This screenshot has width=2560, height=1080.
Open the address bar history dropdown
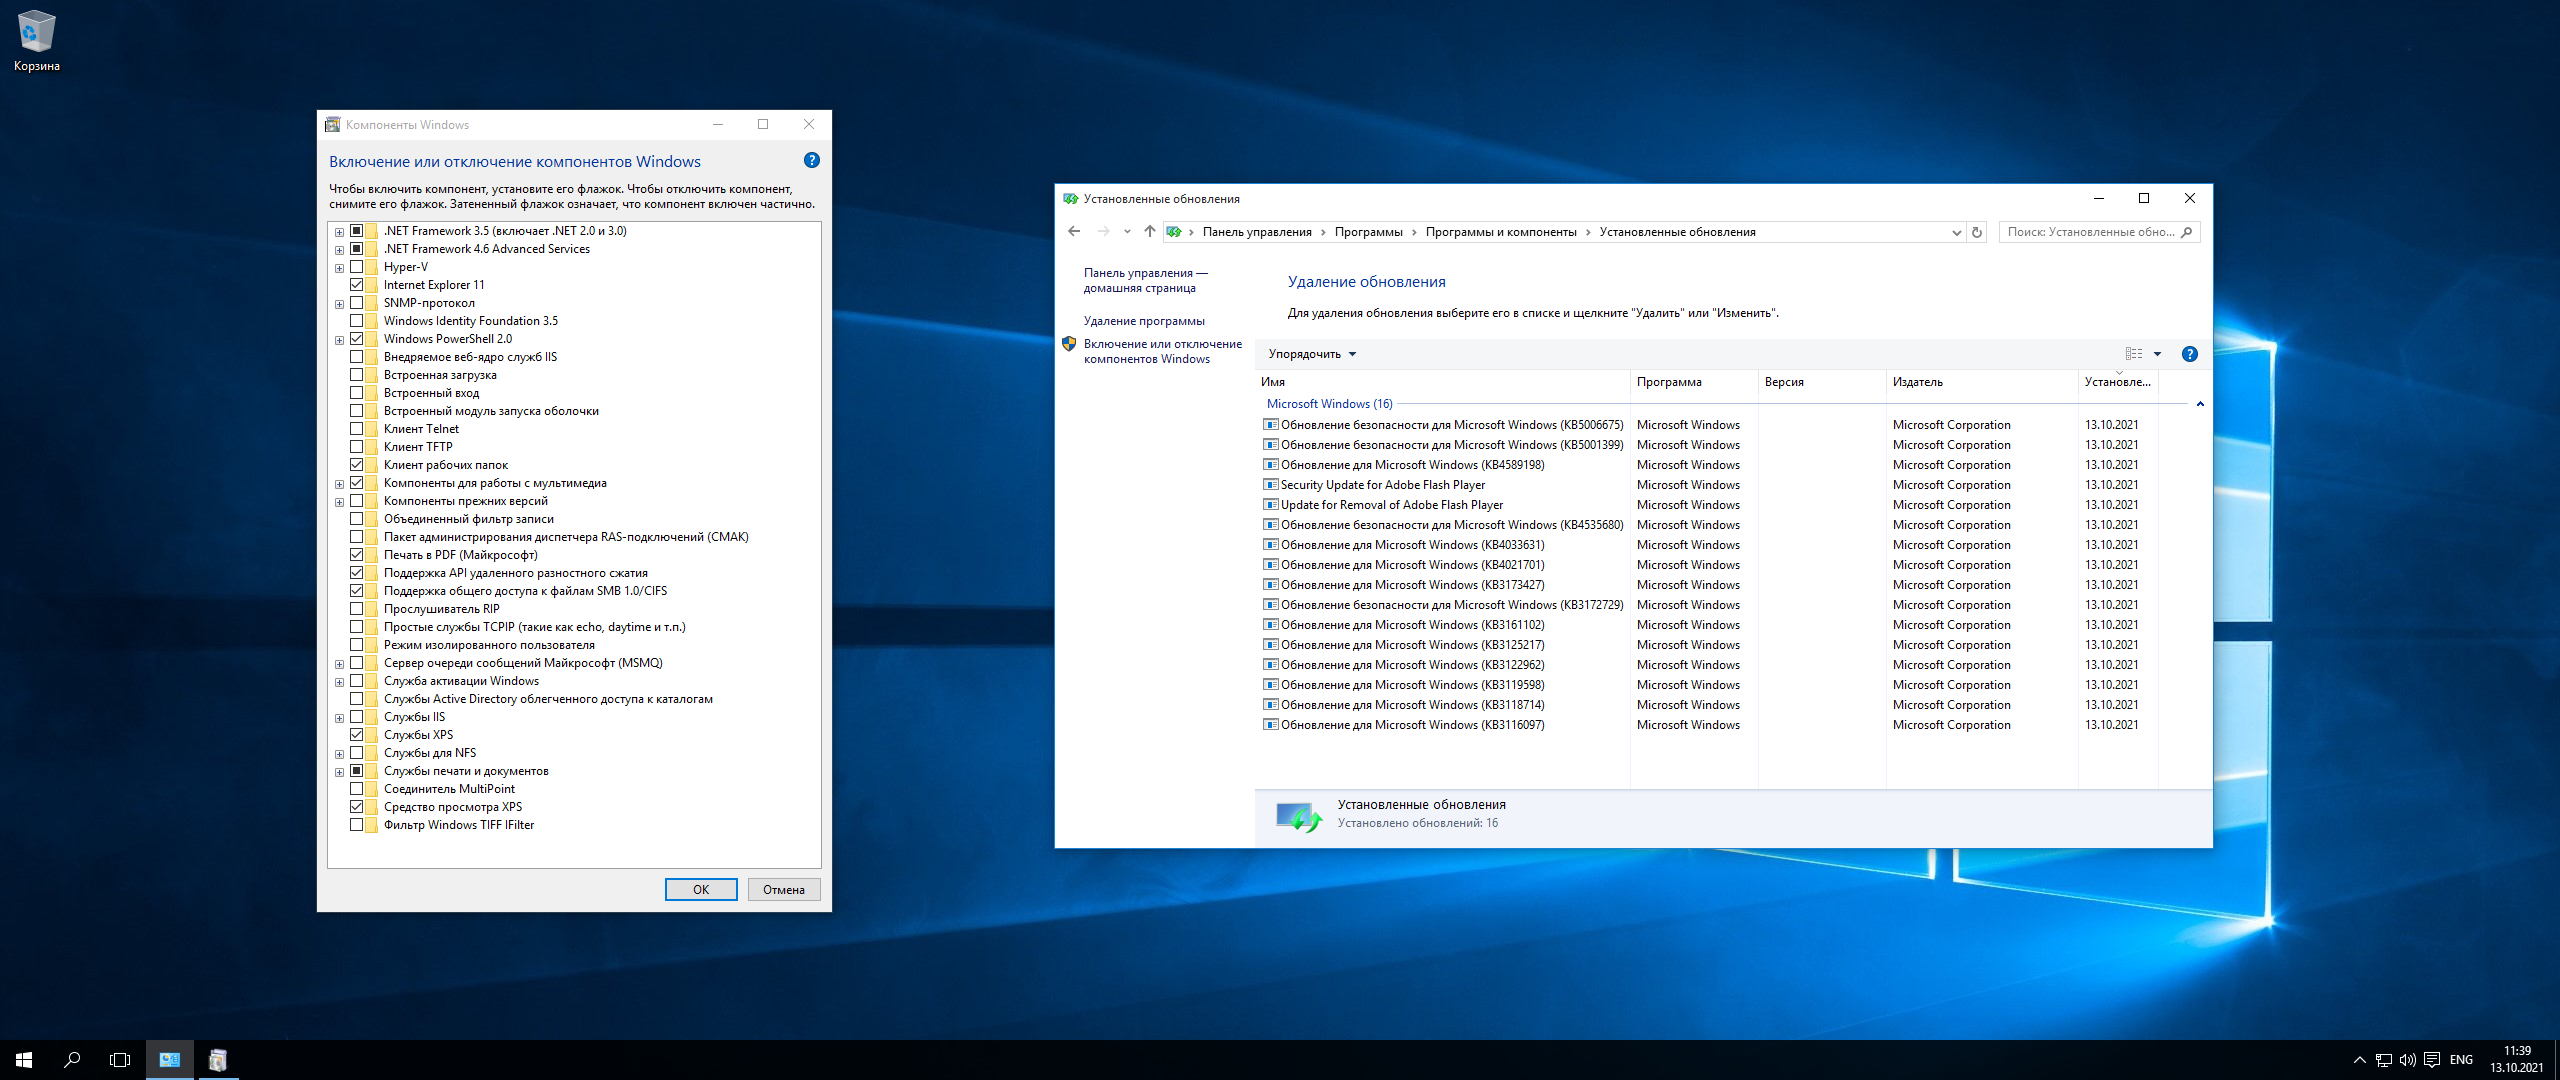point(1957,232)
